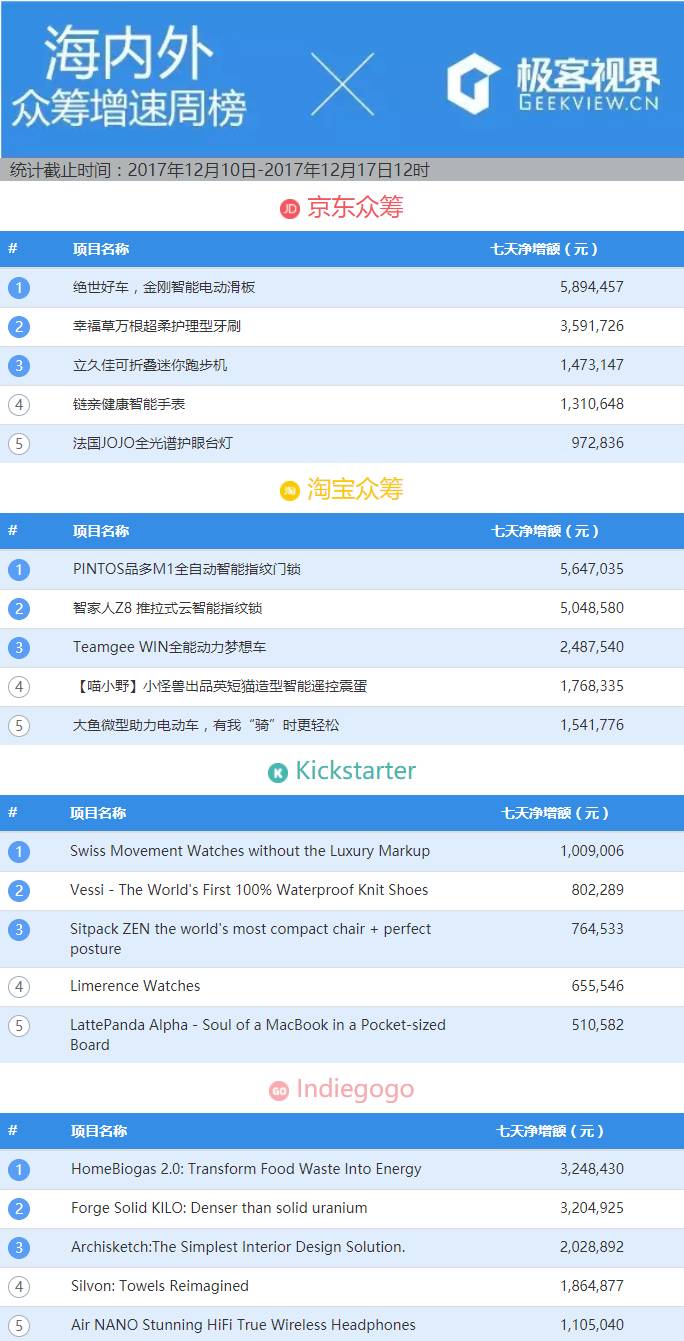Click rank 1 badge beside Swiss Movement Watches

(19, 852)
